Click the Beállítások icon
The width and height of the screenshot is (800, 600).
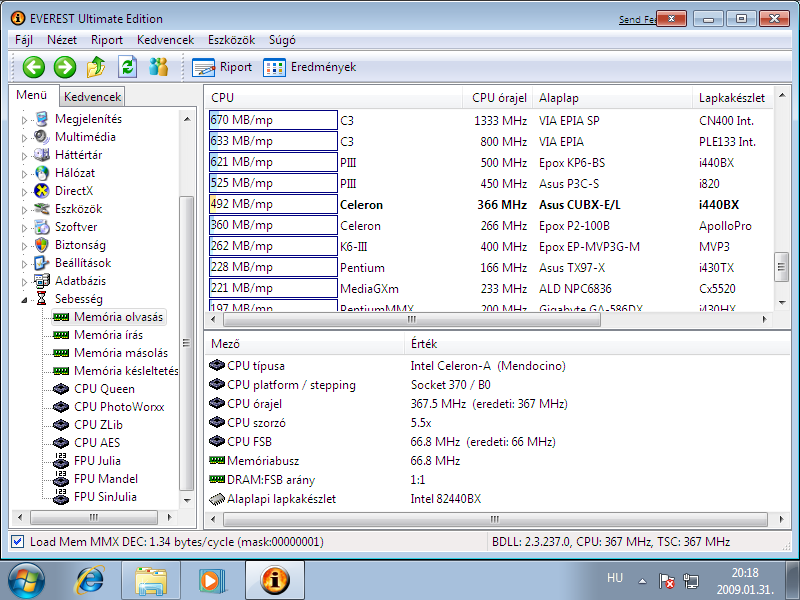click(42, 263)
